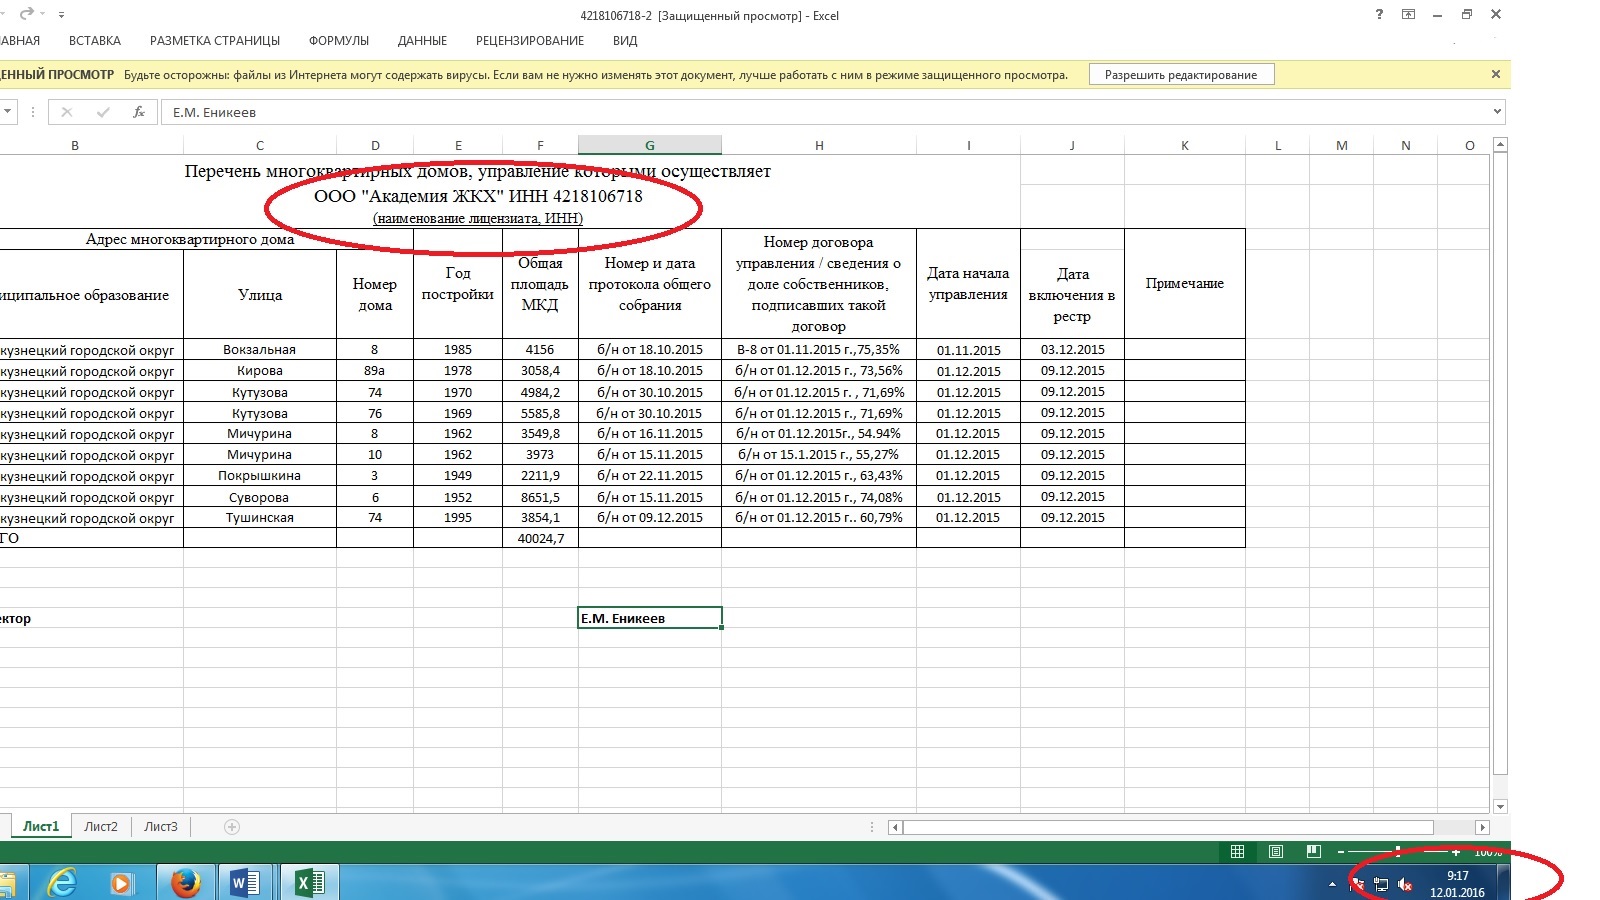
Task: Select column H header
Action: click(x=819, y=146)
